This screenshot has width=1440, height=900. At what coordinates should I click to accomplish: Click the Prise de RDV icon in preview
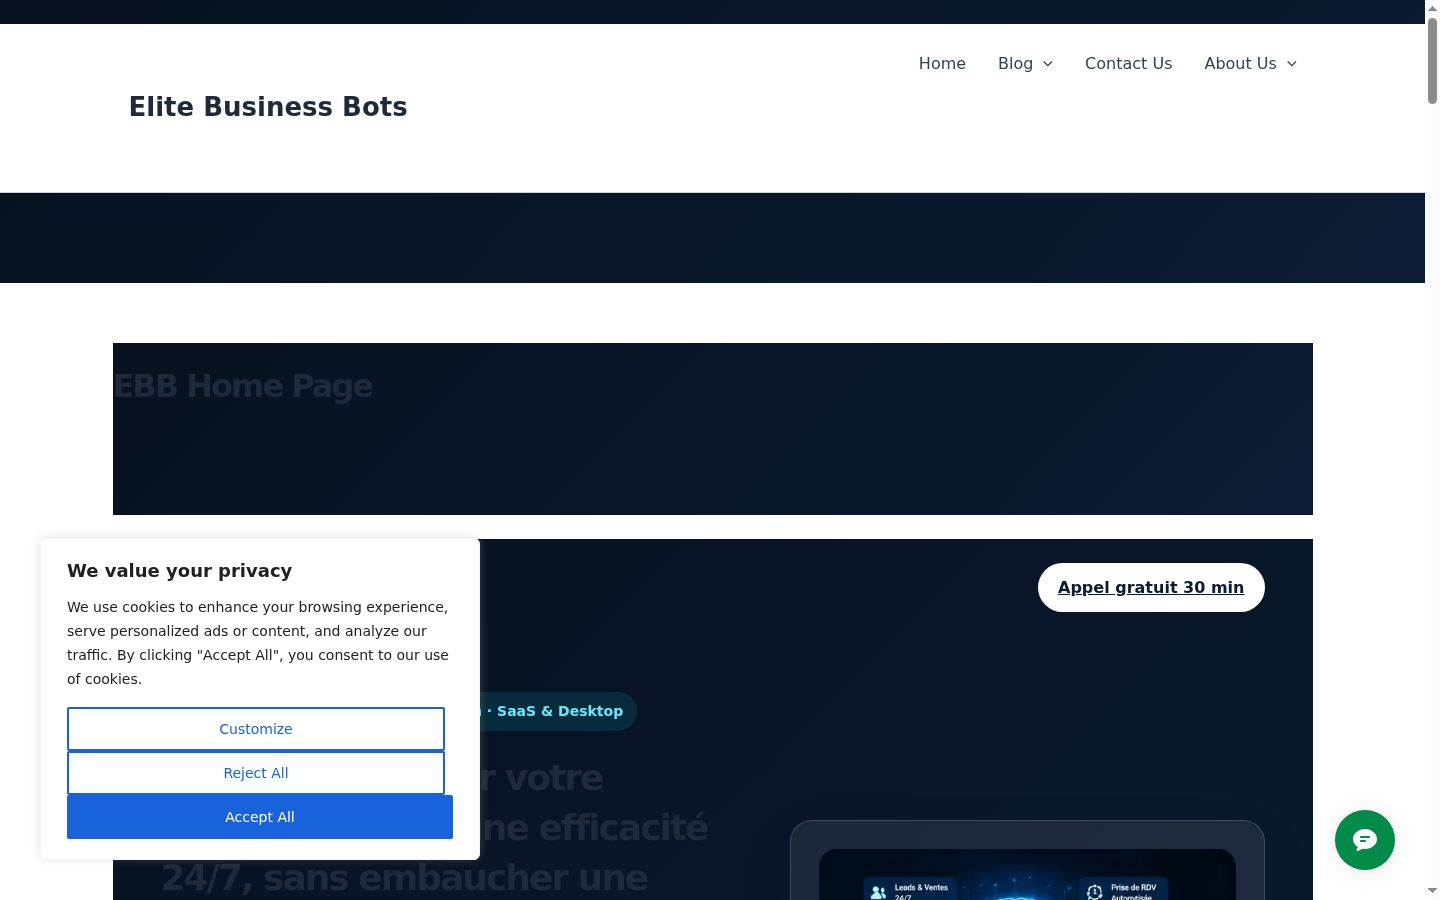coord(1095,892)
